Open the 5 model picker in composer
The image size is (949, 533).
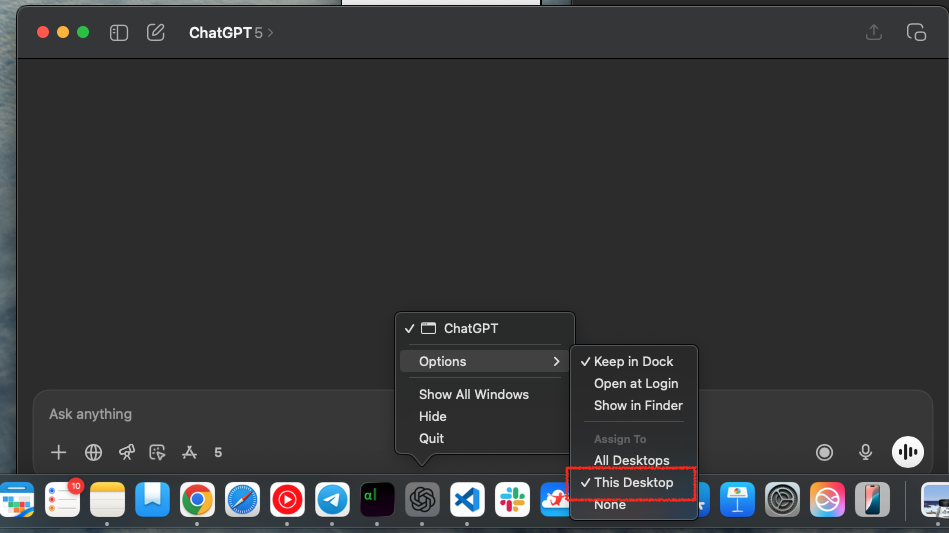point(218,453)
